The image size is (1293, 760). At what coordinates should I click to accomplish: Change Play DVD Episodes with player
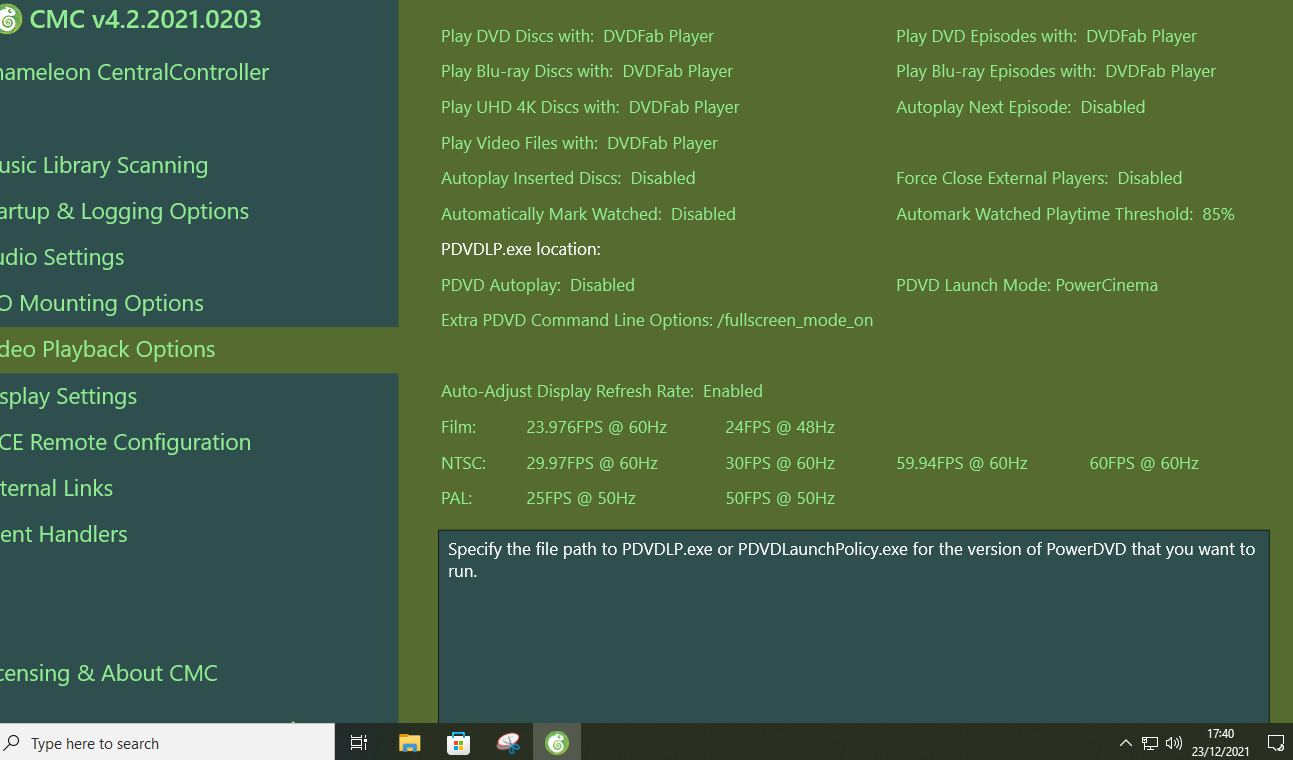tap(1046, 36)
